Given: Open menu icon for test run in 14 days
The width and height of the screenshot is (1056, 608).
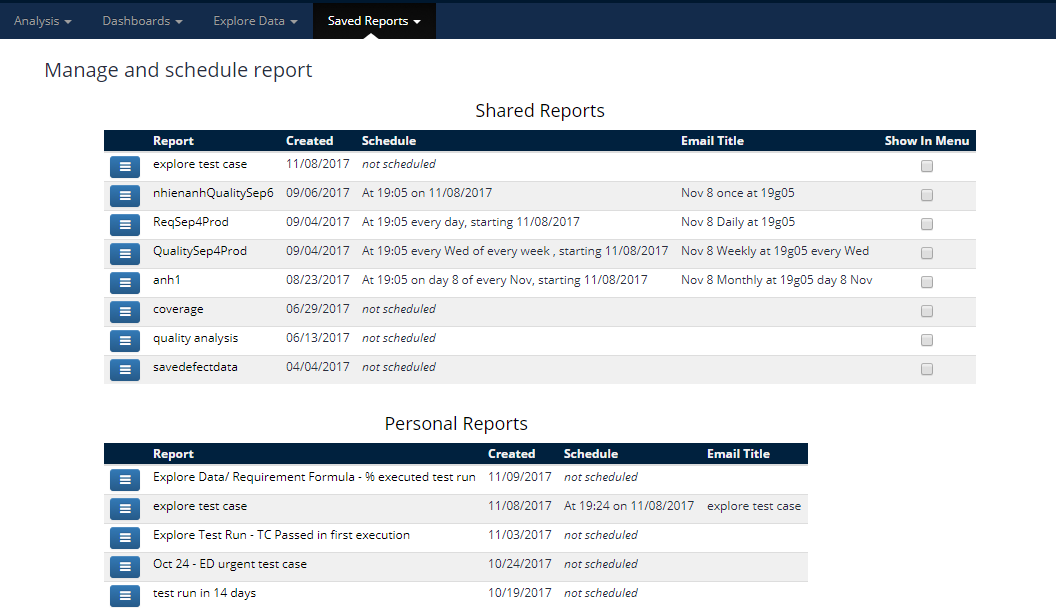Looking at the screenshot, I should (124, 595).
